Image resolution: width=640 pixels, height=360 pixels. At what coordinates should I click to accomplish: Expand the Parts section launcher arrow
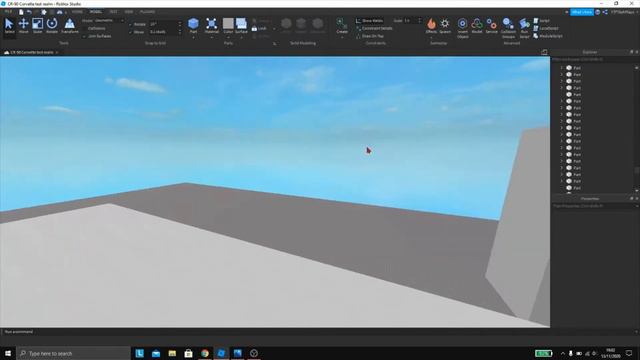[x=275, y=43]
